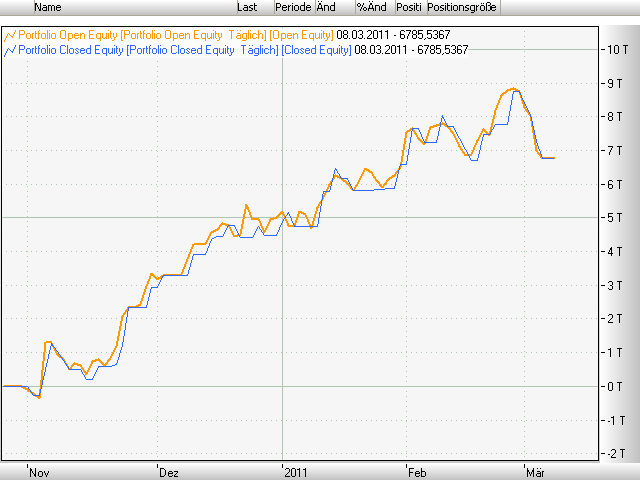
Task: Click the 6 T axis label
Action: click(x=615, y=184)
